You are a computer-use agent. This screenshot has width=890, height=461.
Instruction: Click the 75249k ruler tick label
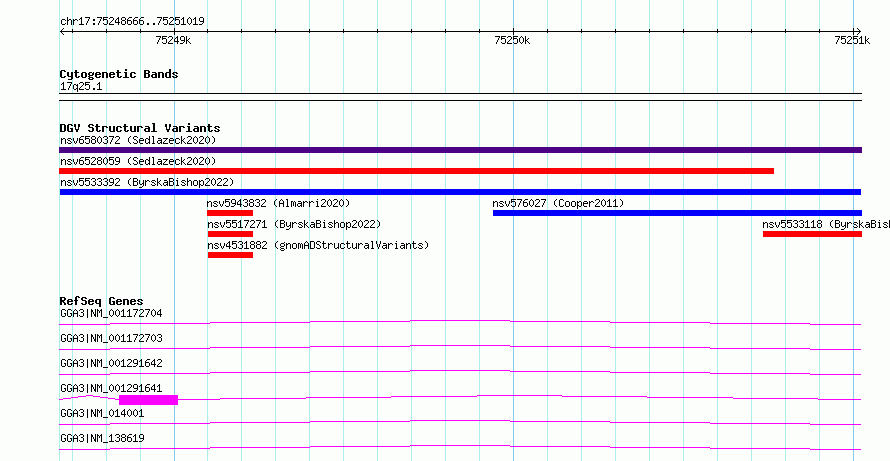coord(173,40)
